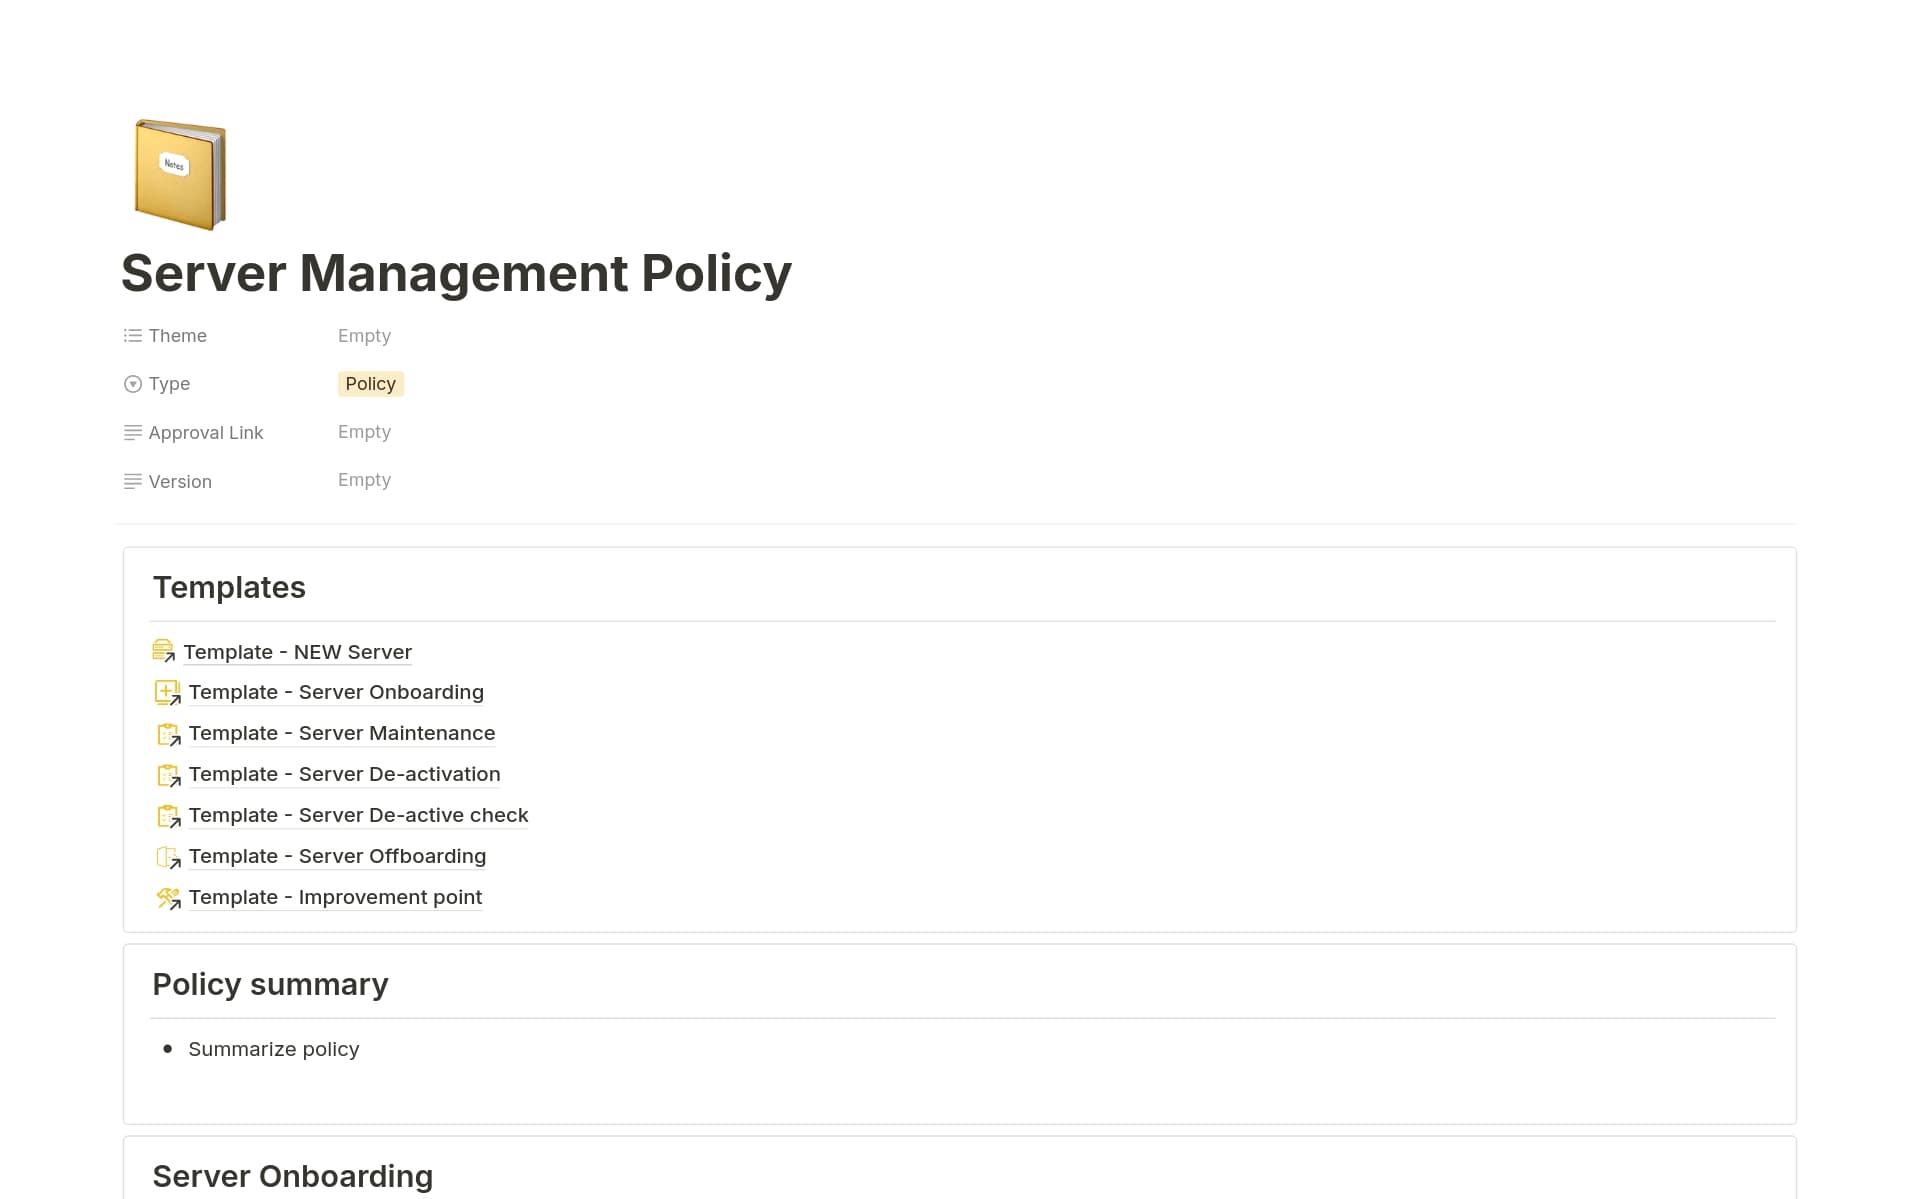Click the Policy summary heading
Viewport: 1920px width, 1199px height.
point(270,984)
